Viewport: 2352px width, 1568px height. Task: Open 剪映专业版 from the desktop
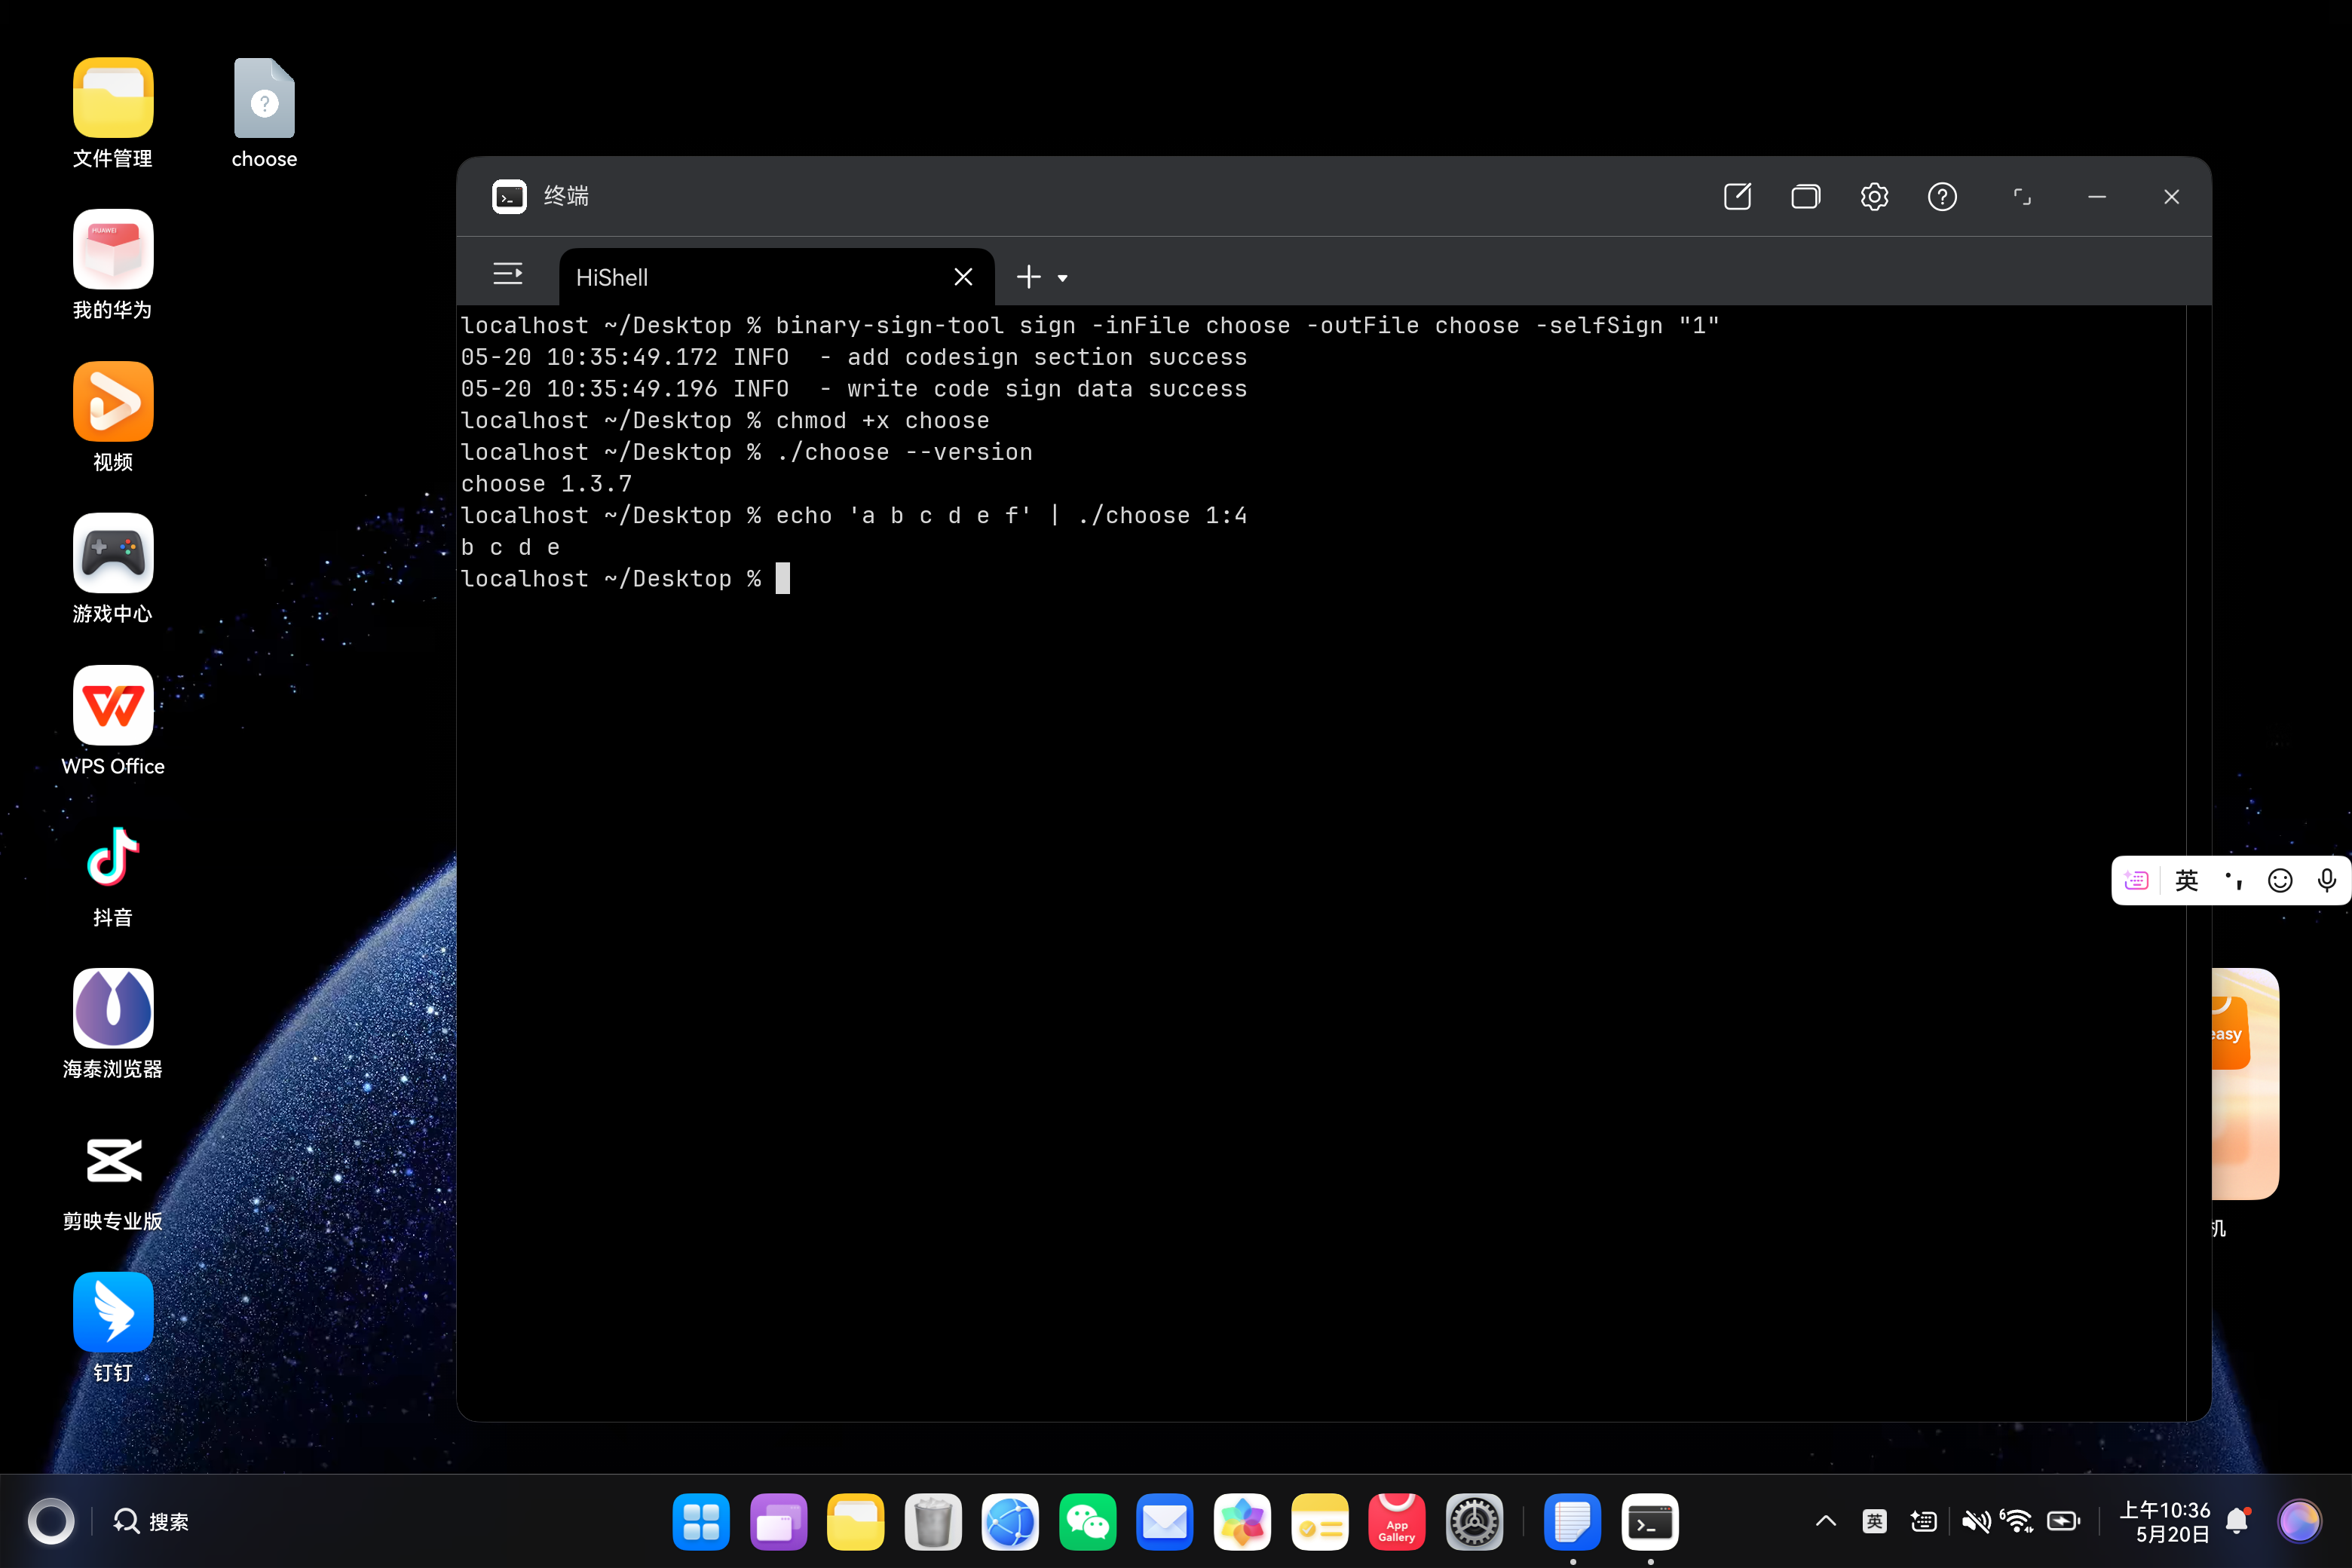113,1160
